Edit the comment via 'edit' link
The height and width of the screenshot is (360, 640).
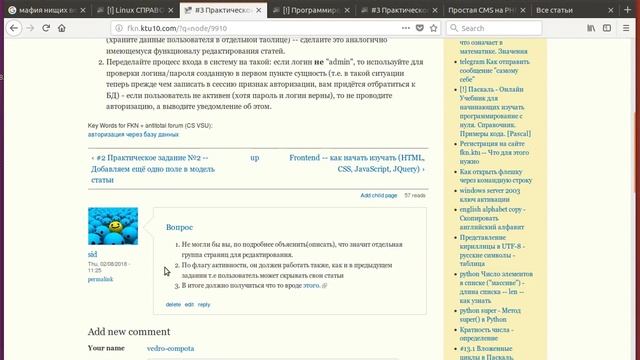pyautogui.click(x=189, y=304)
